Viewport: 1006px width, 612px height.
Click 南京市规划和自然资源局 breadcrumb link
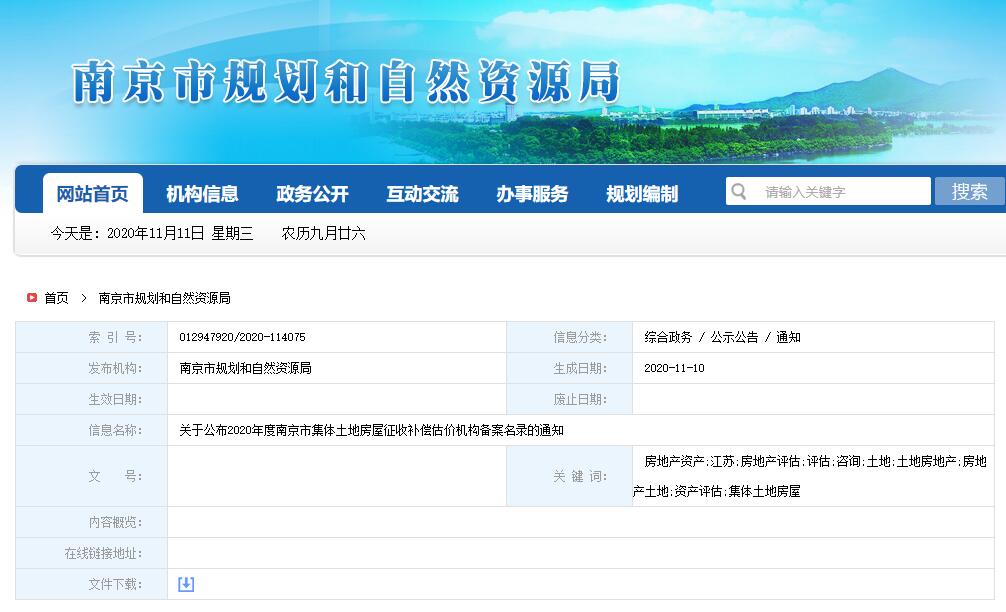164,298
